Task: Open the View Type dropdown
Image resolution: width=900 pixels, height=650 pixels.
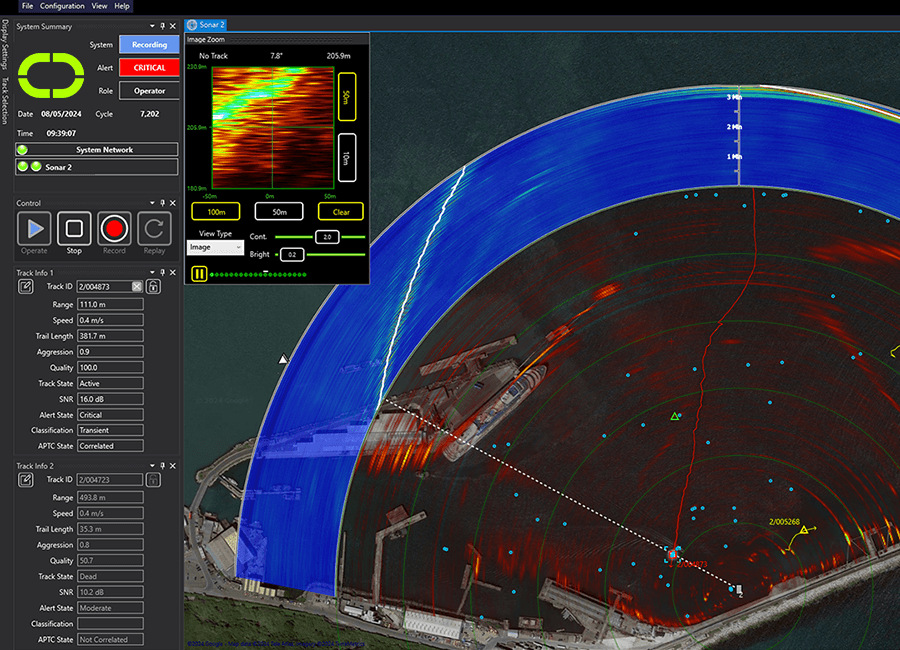Action: [215, 247]
